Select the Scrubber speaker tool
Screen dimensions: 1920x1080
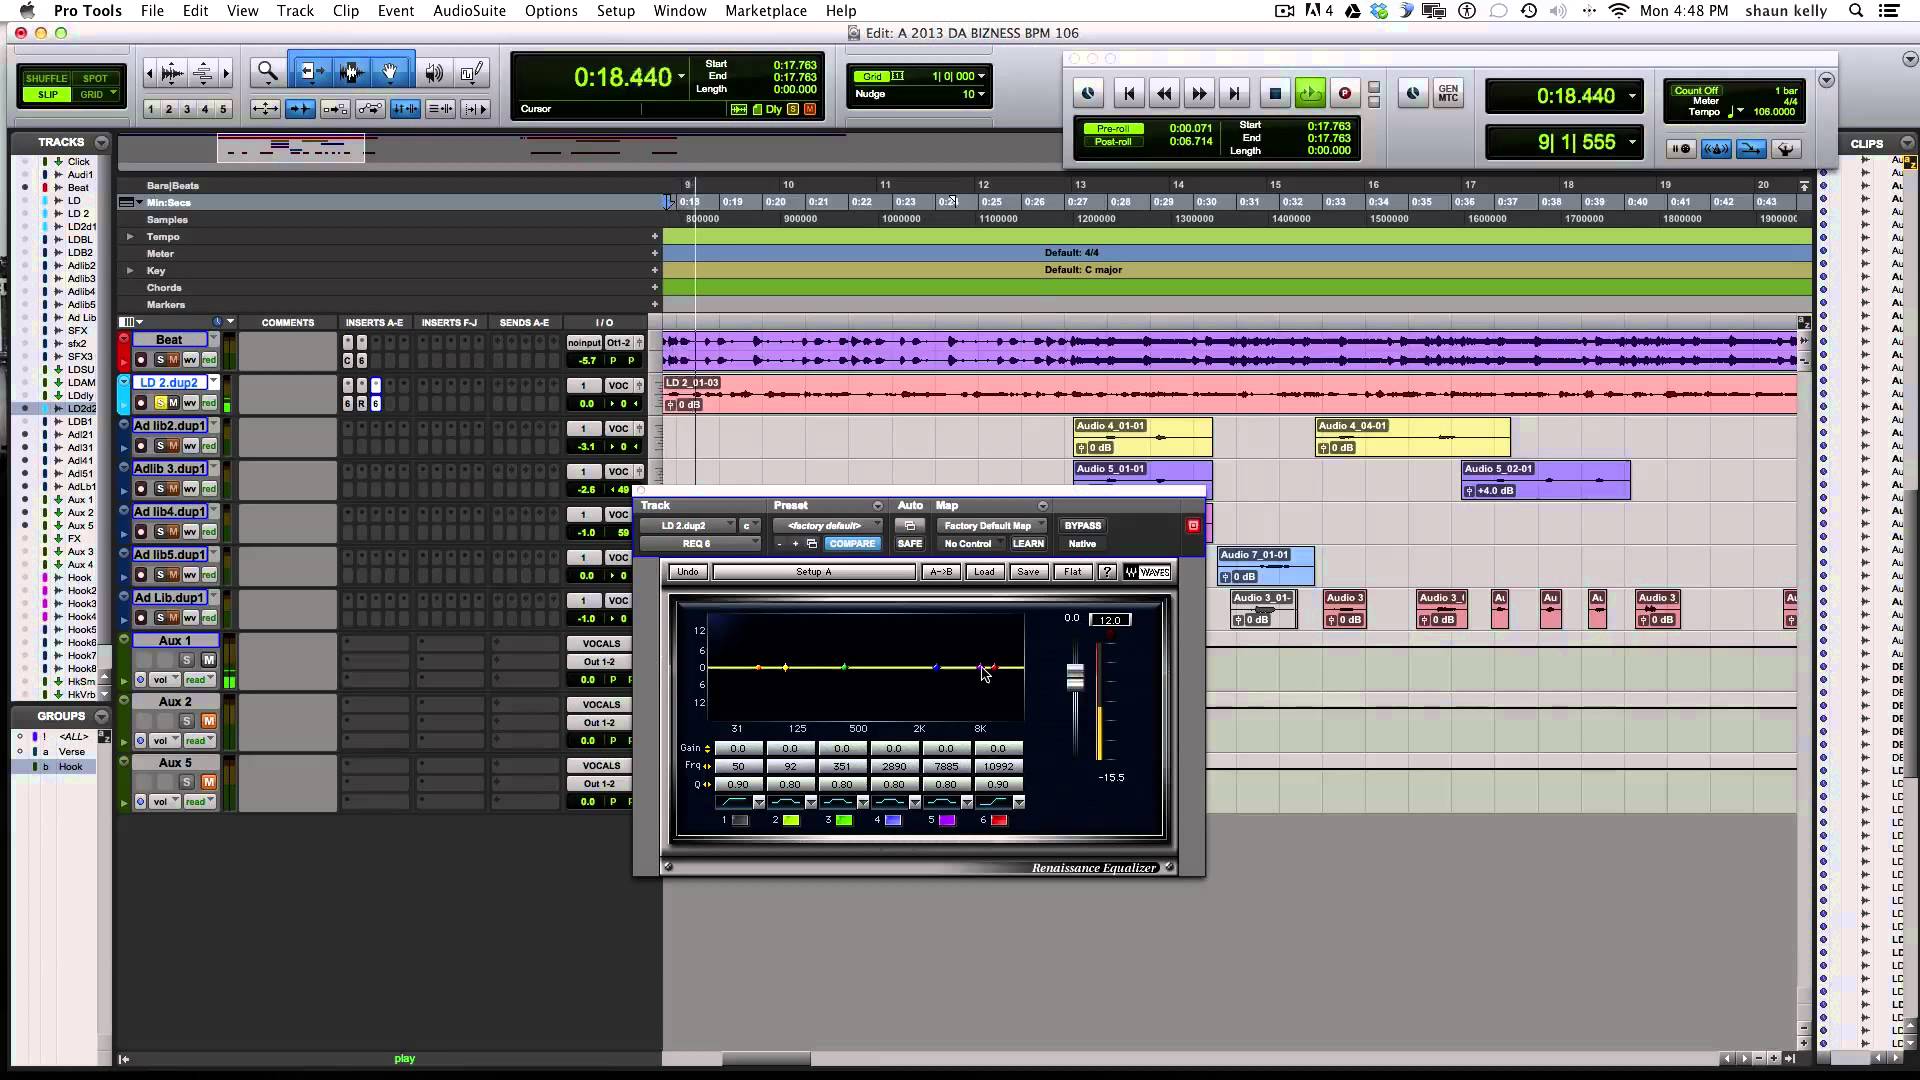[434, 72]
